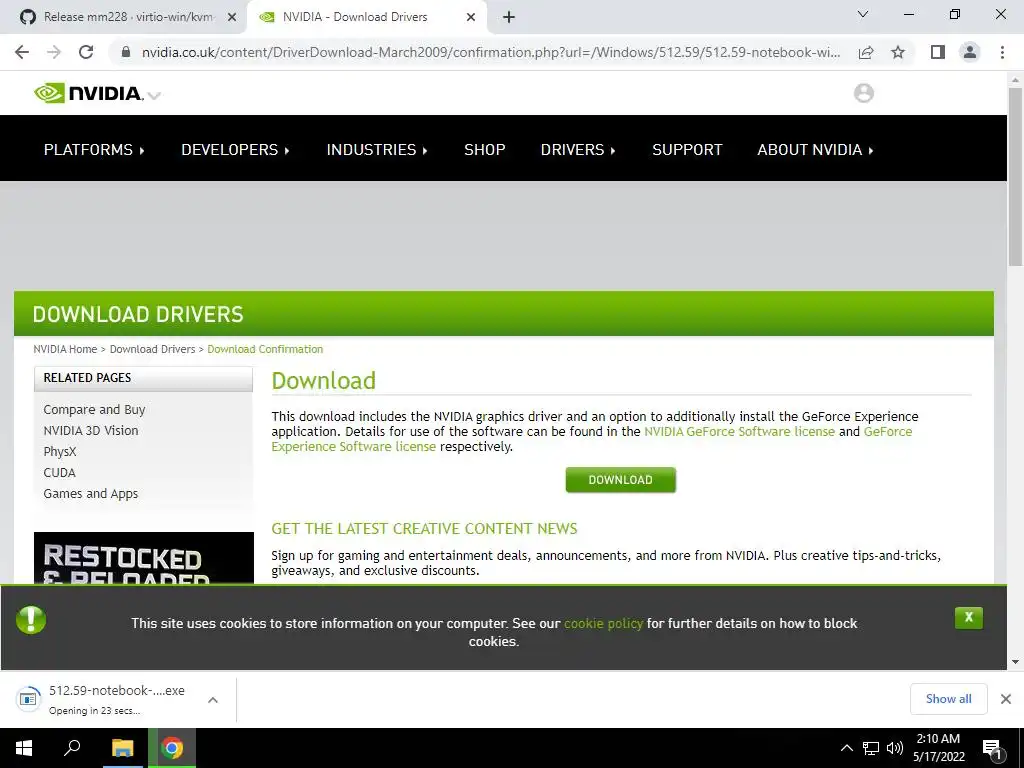Viewport: 1024px width, 768px height.
Task: Click Chrome icon in taskbar
Action: click(x=172, y=748)
